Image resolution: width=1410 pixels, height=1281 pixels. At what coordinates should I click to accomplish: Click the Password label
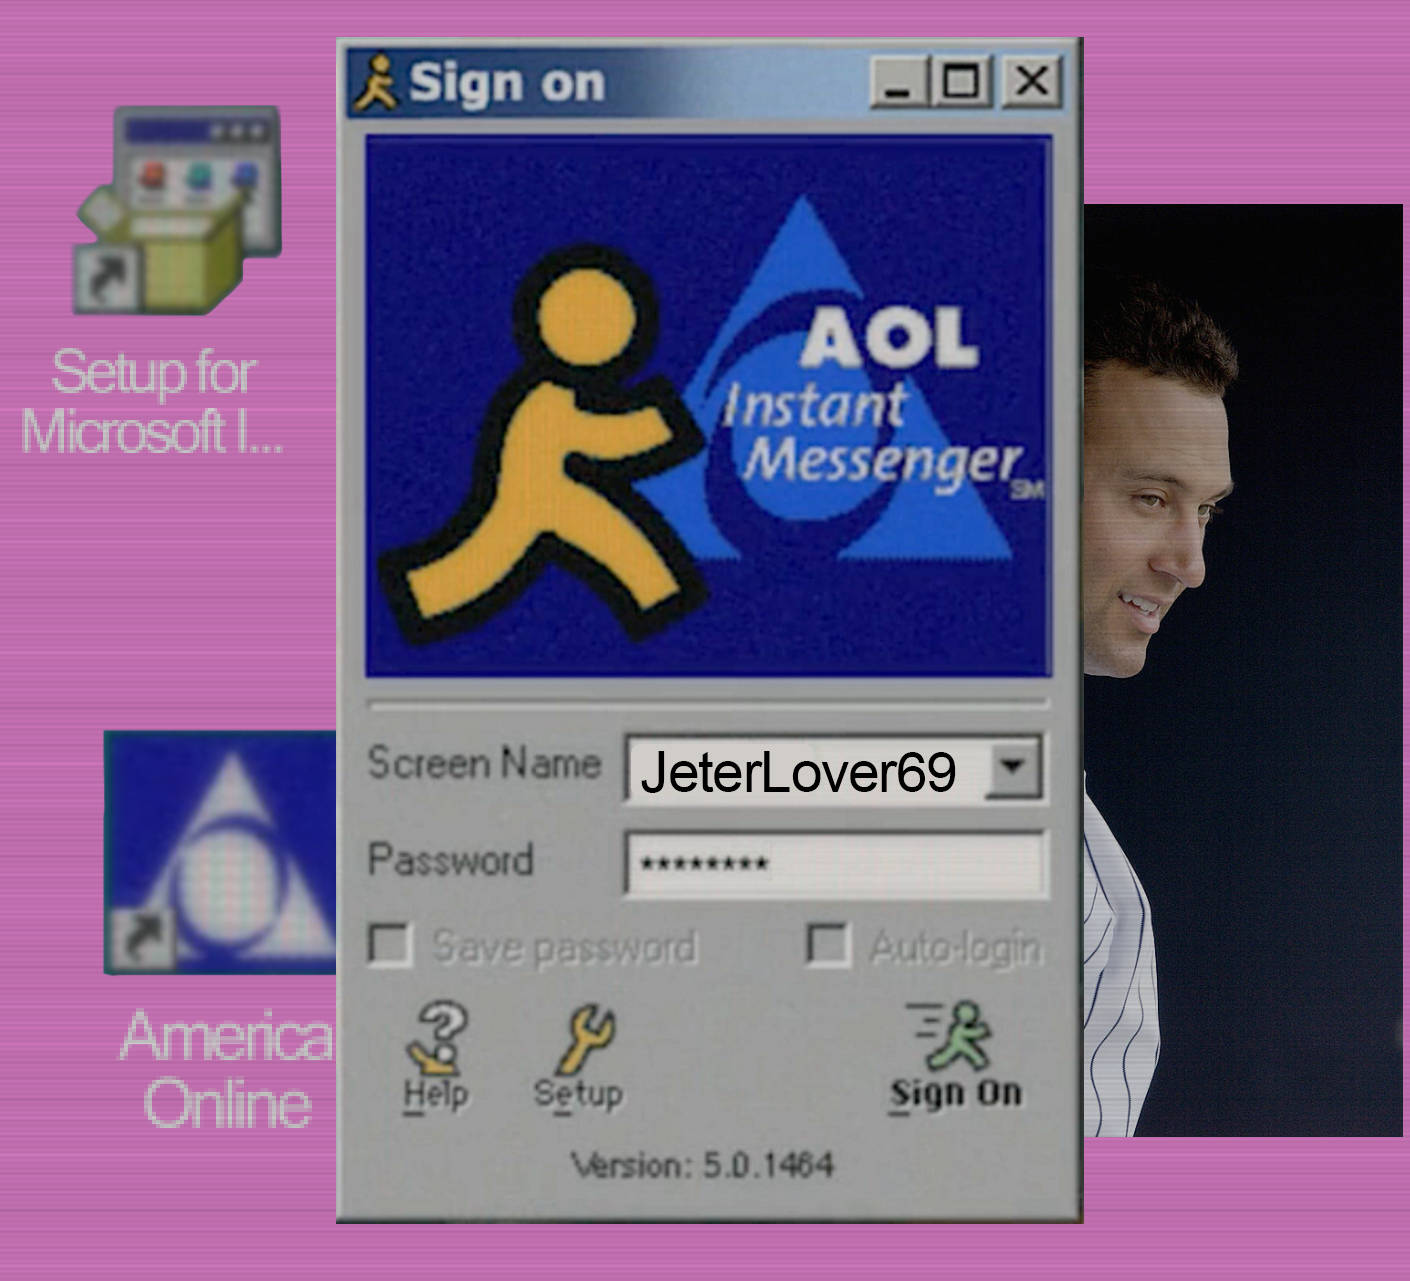[x=450, y=860]
